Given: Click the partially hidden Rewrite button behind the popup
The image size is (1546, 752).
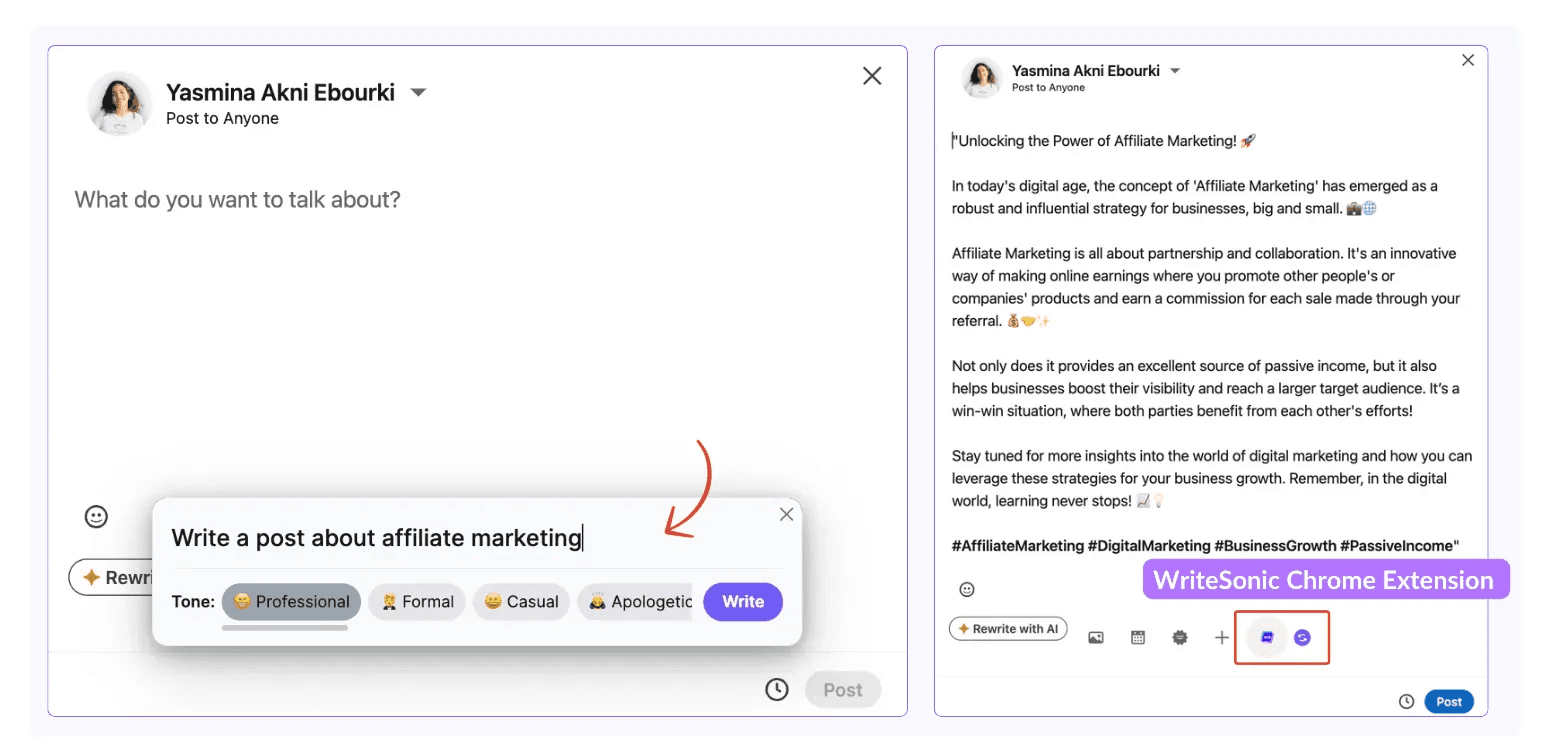Looking at the screenshot, I should 110,578.
